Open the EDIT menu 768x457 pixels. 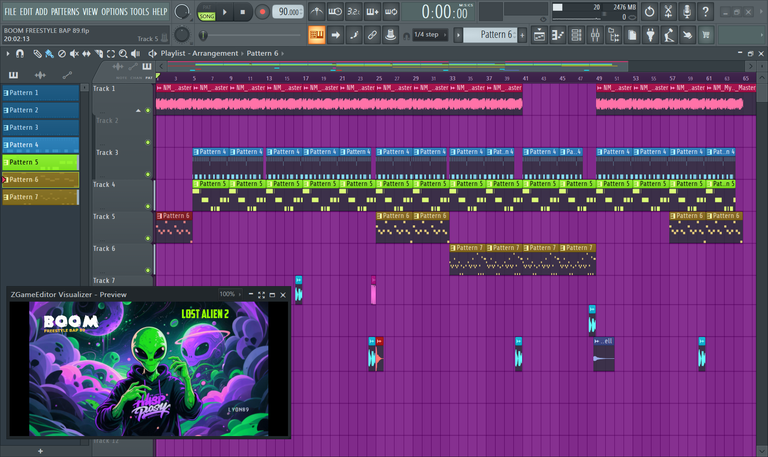[x=26, y=11]
